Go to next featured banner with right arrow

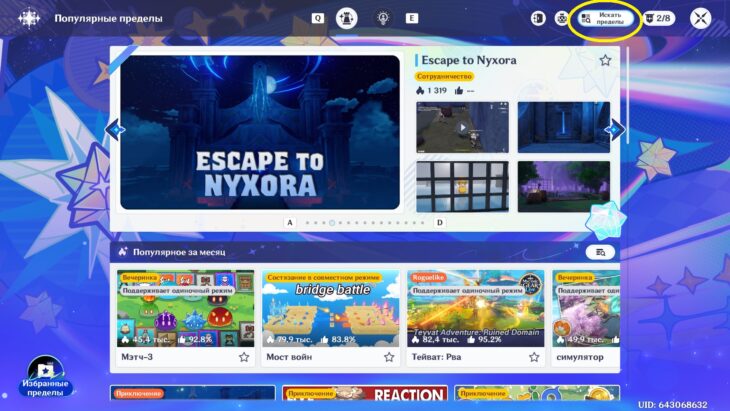(x=615, y=129)
